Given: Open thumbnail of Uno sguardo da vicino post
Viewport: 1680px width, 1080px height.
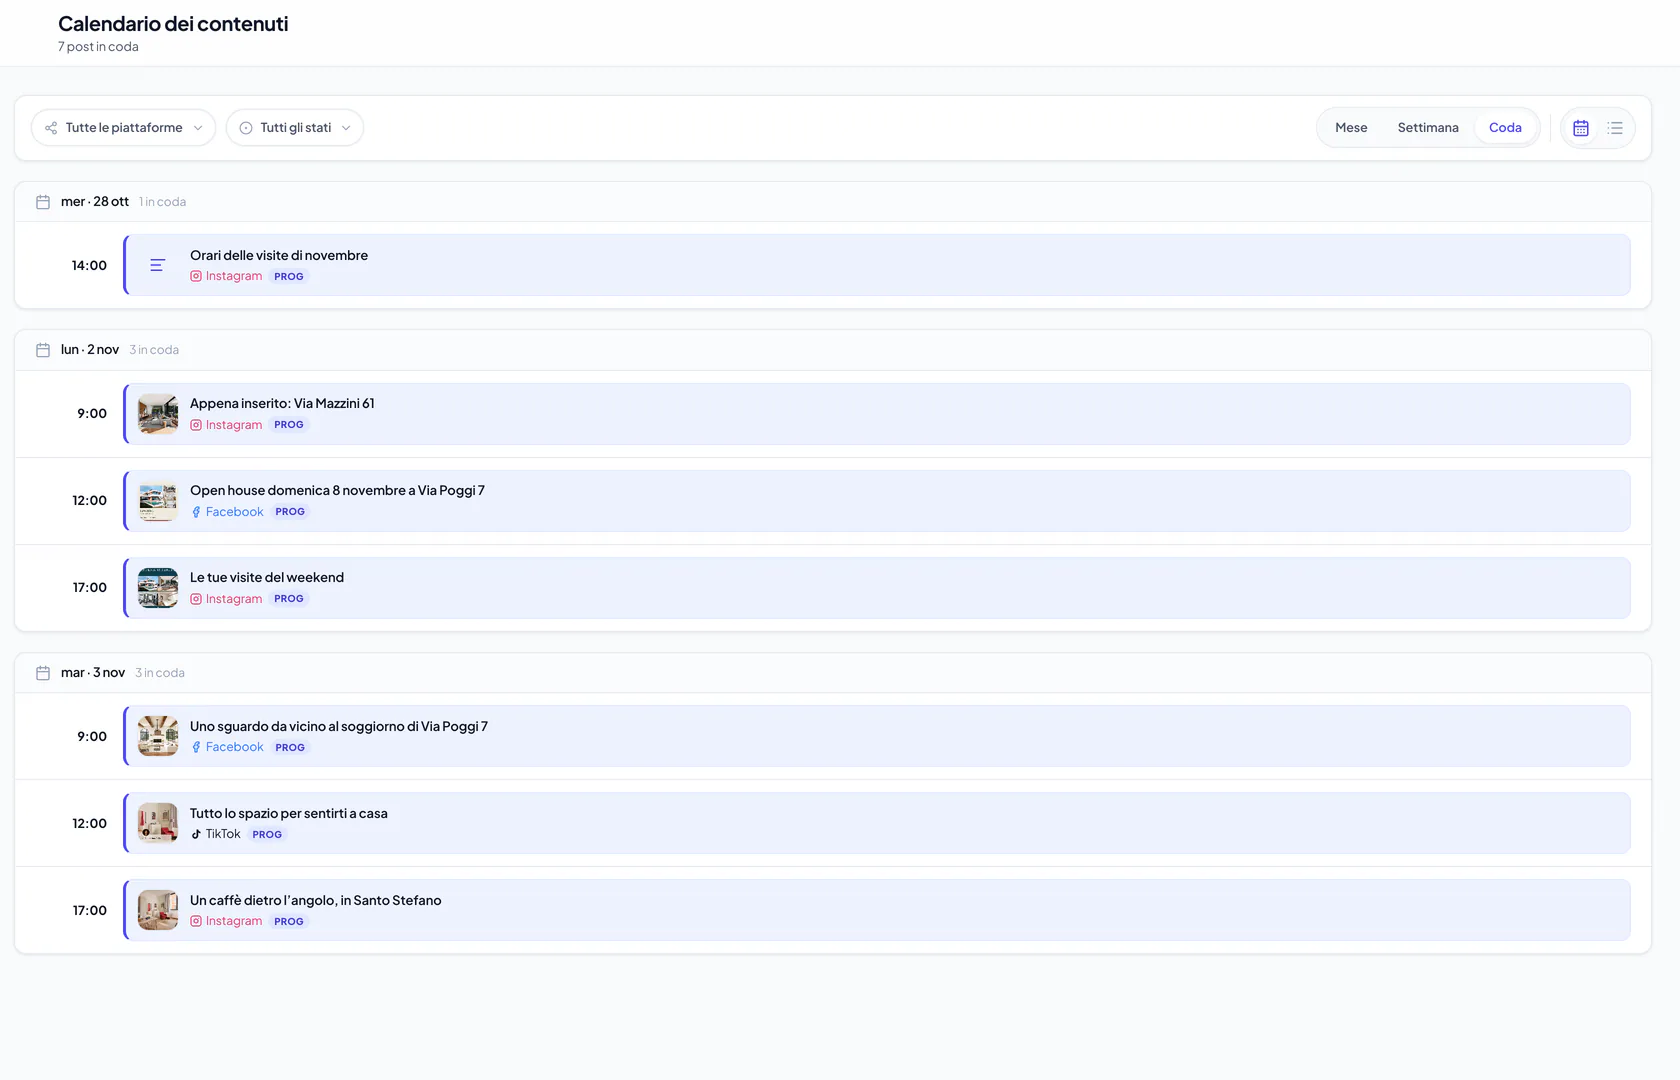Looking at the screenshot, I should point(158,736).
